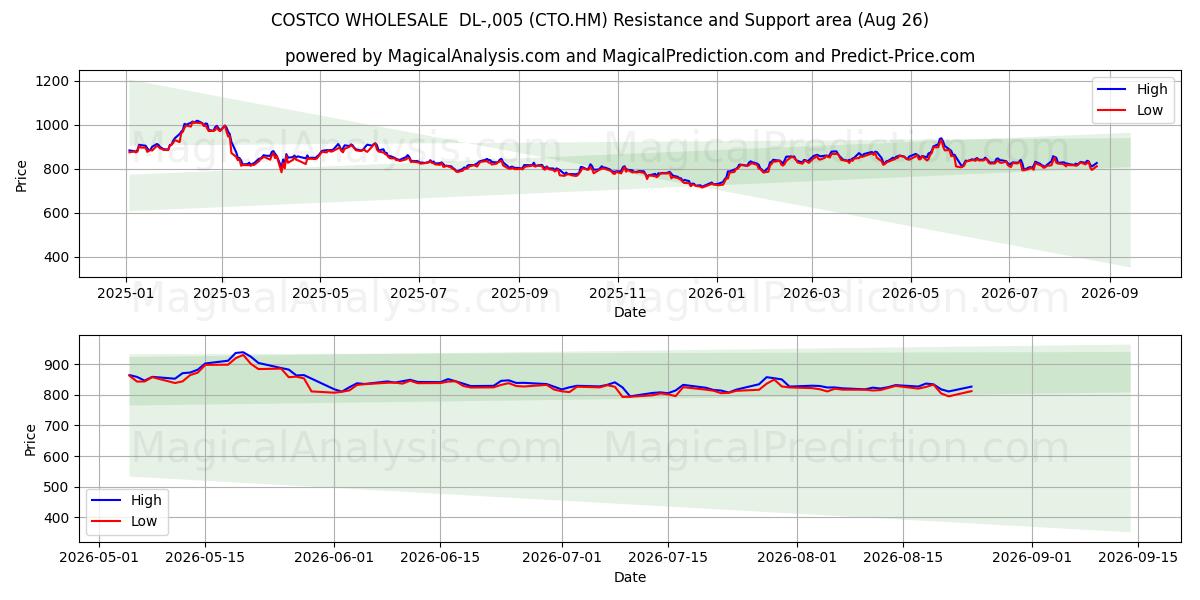1200x600 pixels.
Task: Click the '2025-07' date tick label
Action: (418, 294)
